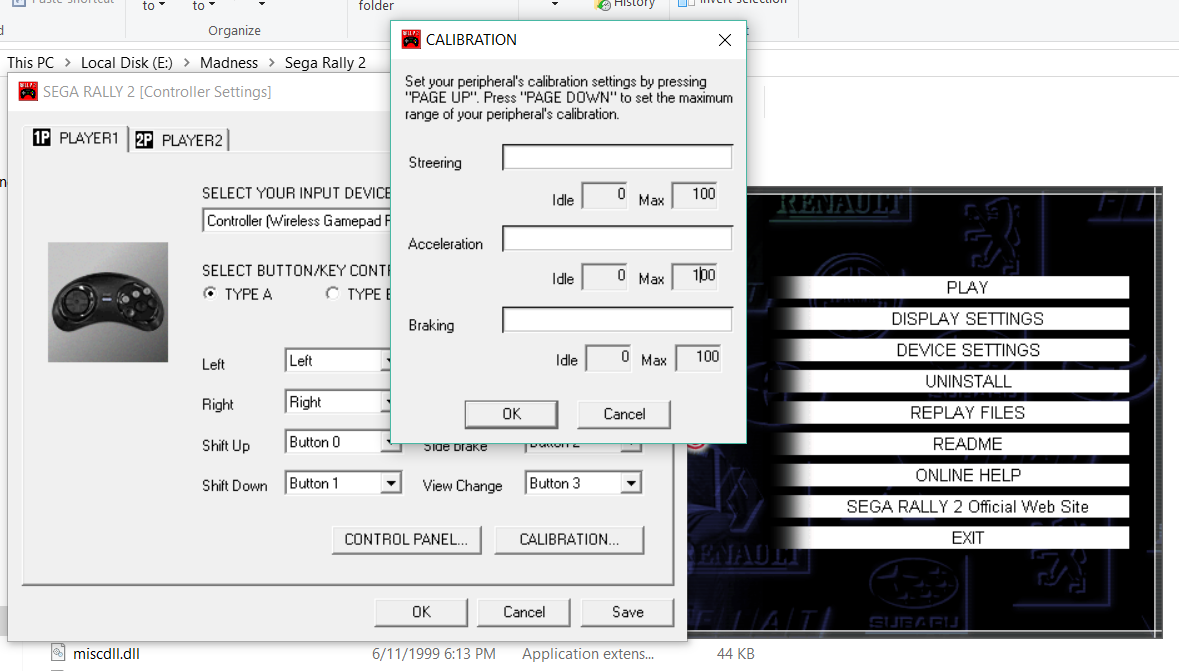This screenshot has height=671, width=1179.
Task: Expand chevron after Madness breadcrumb
Action: pyautogui.click(x=271, y=62)
